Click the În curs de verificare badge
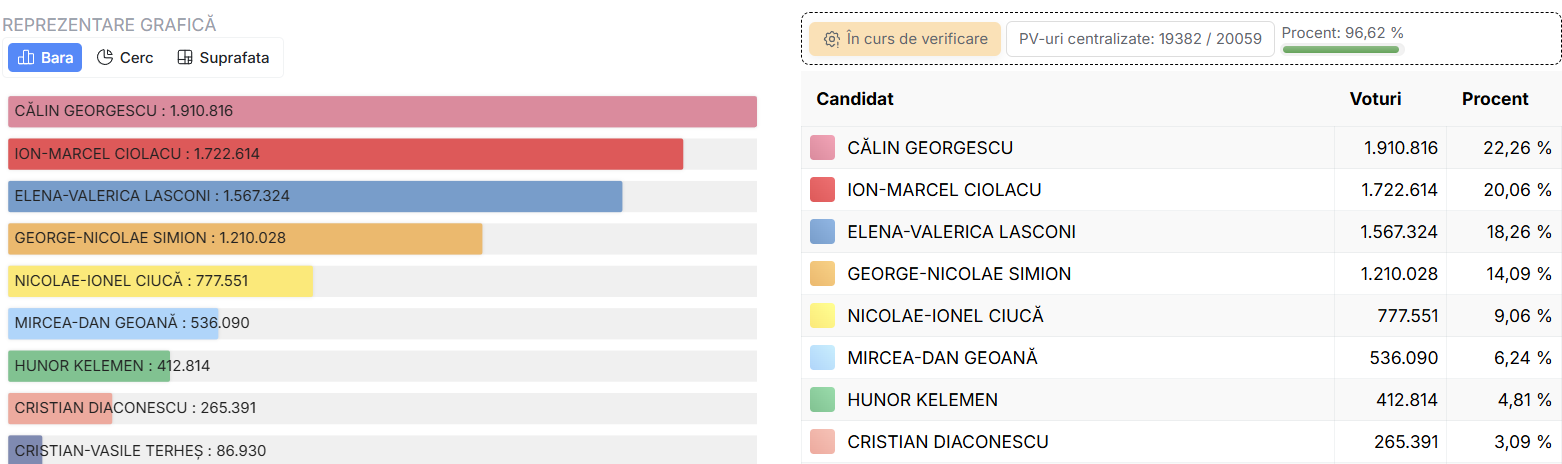Screen dimensions: 1562x464 pyautogui.click(x=905, y=39)
